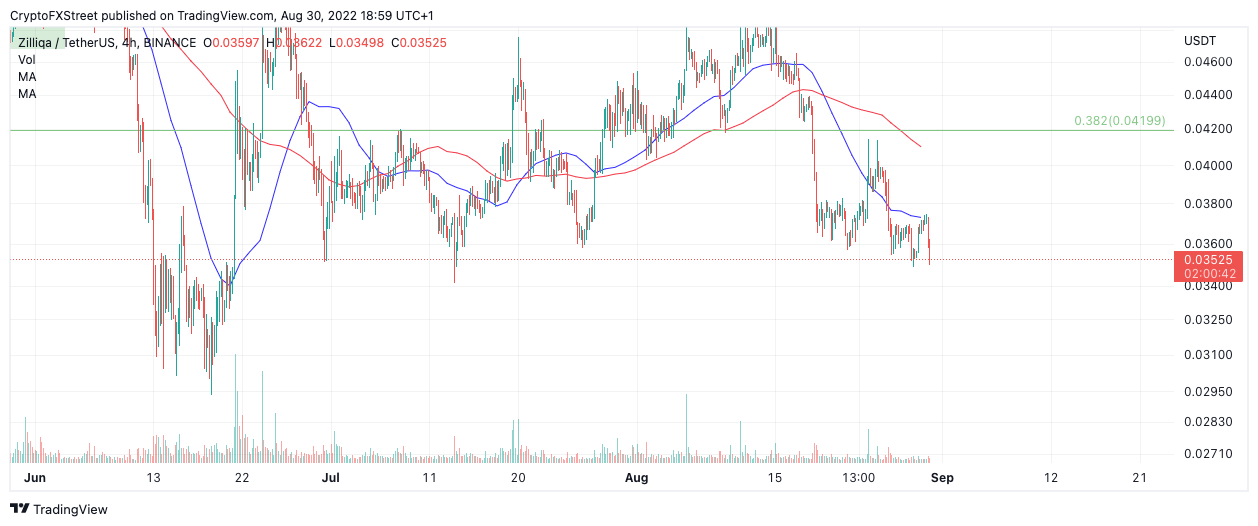Viewport: 1258px width, 526px height.
Task: Select the Sep marker on the time axis
Action: [942, 478]
